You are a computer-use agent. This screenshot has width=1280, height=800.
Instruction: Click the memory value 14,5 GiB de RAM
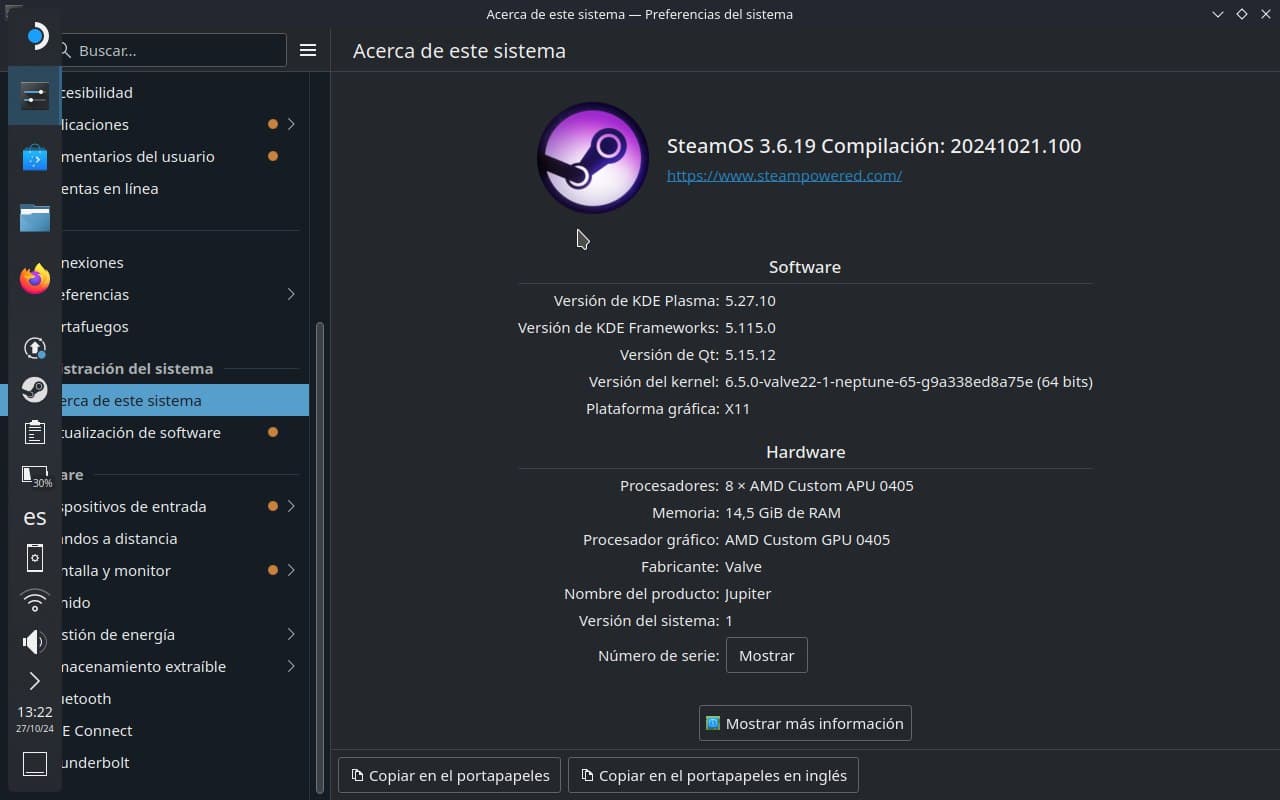click(783, 512)
